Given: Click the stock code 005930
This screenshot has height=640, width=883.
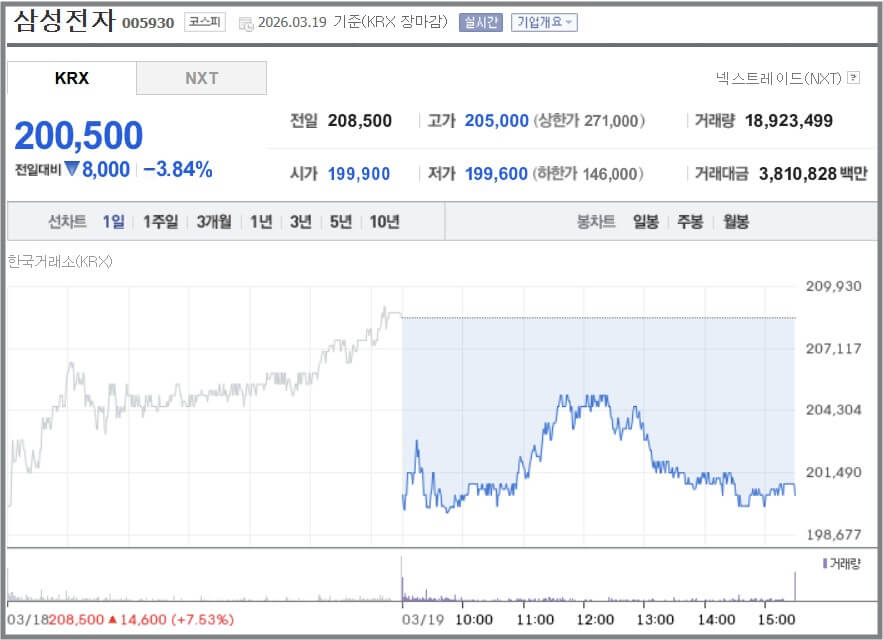Looking at the screenshot, I should click(148, 23).
